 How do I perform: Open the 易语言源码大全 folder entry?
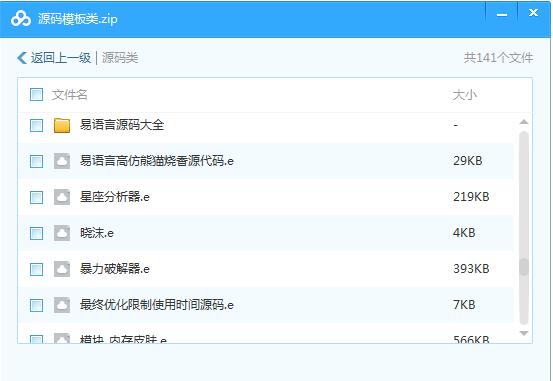[122, 125]
